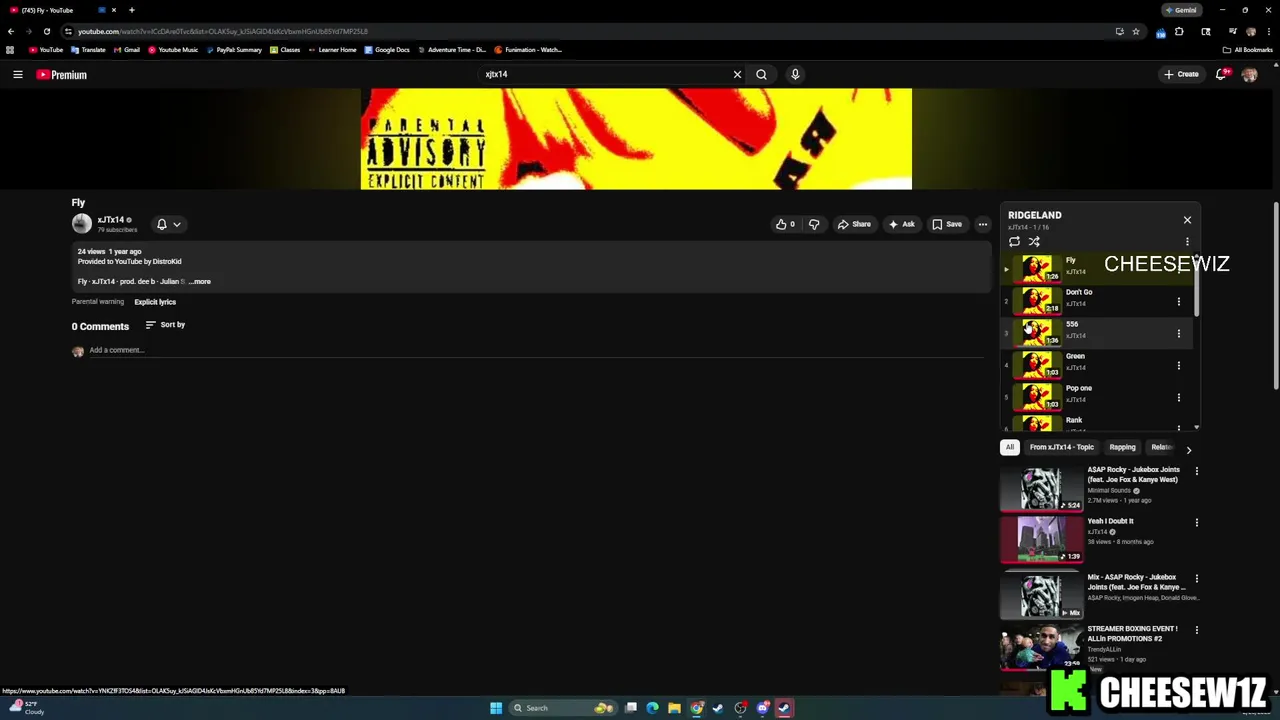This screenshot has height=720, width=1280.
Task: Open File Explorer from taskbar
Action: click(x=674, y=708)
